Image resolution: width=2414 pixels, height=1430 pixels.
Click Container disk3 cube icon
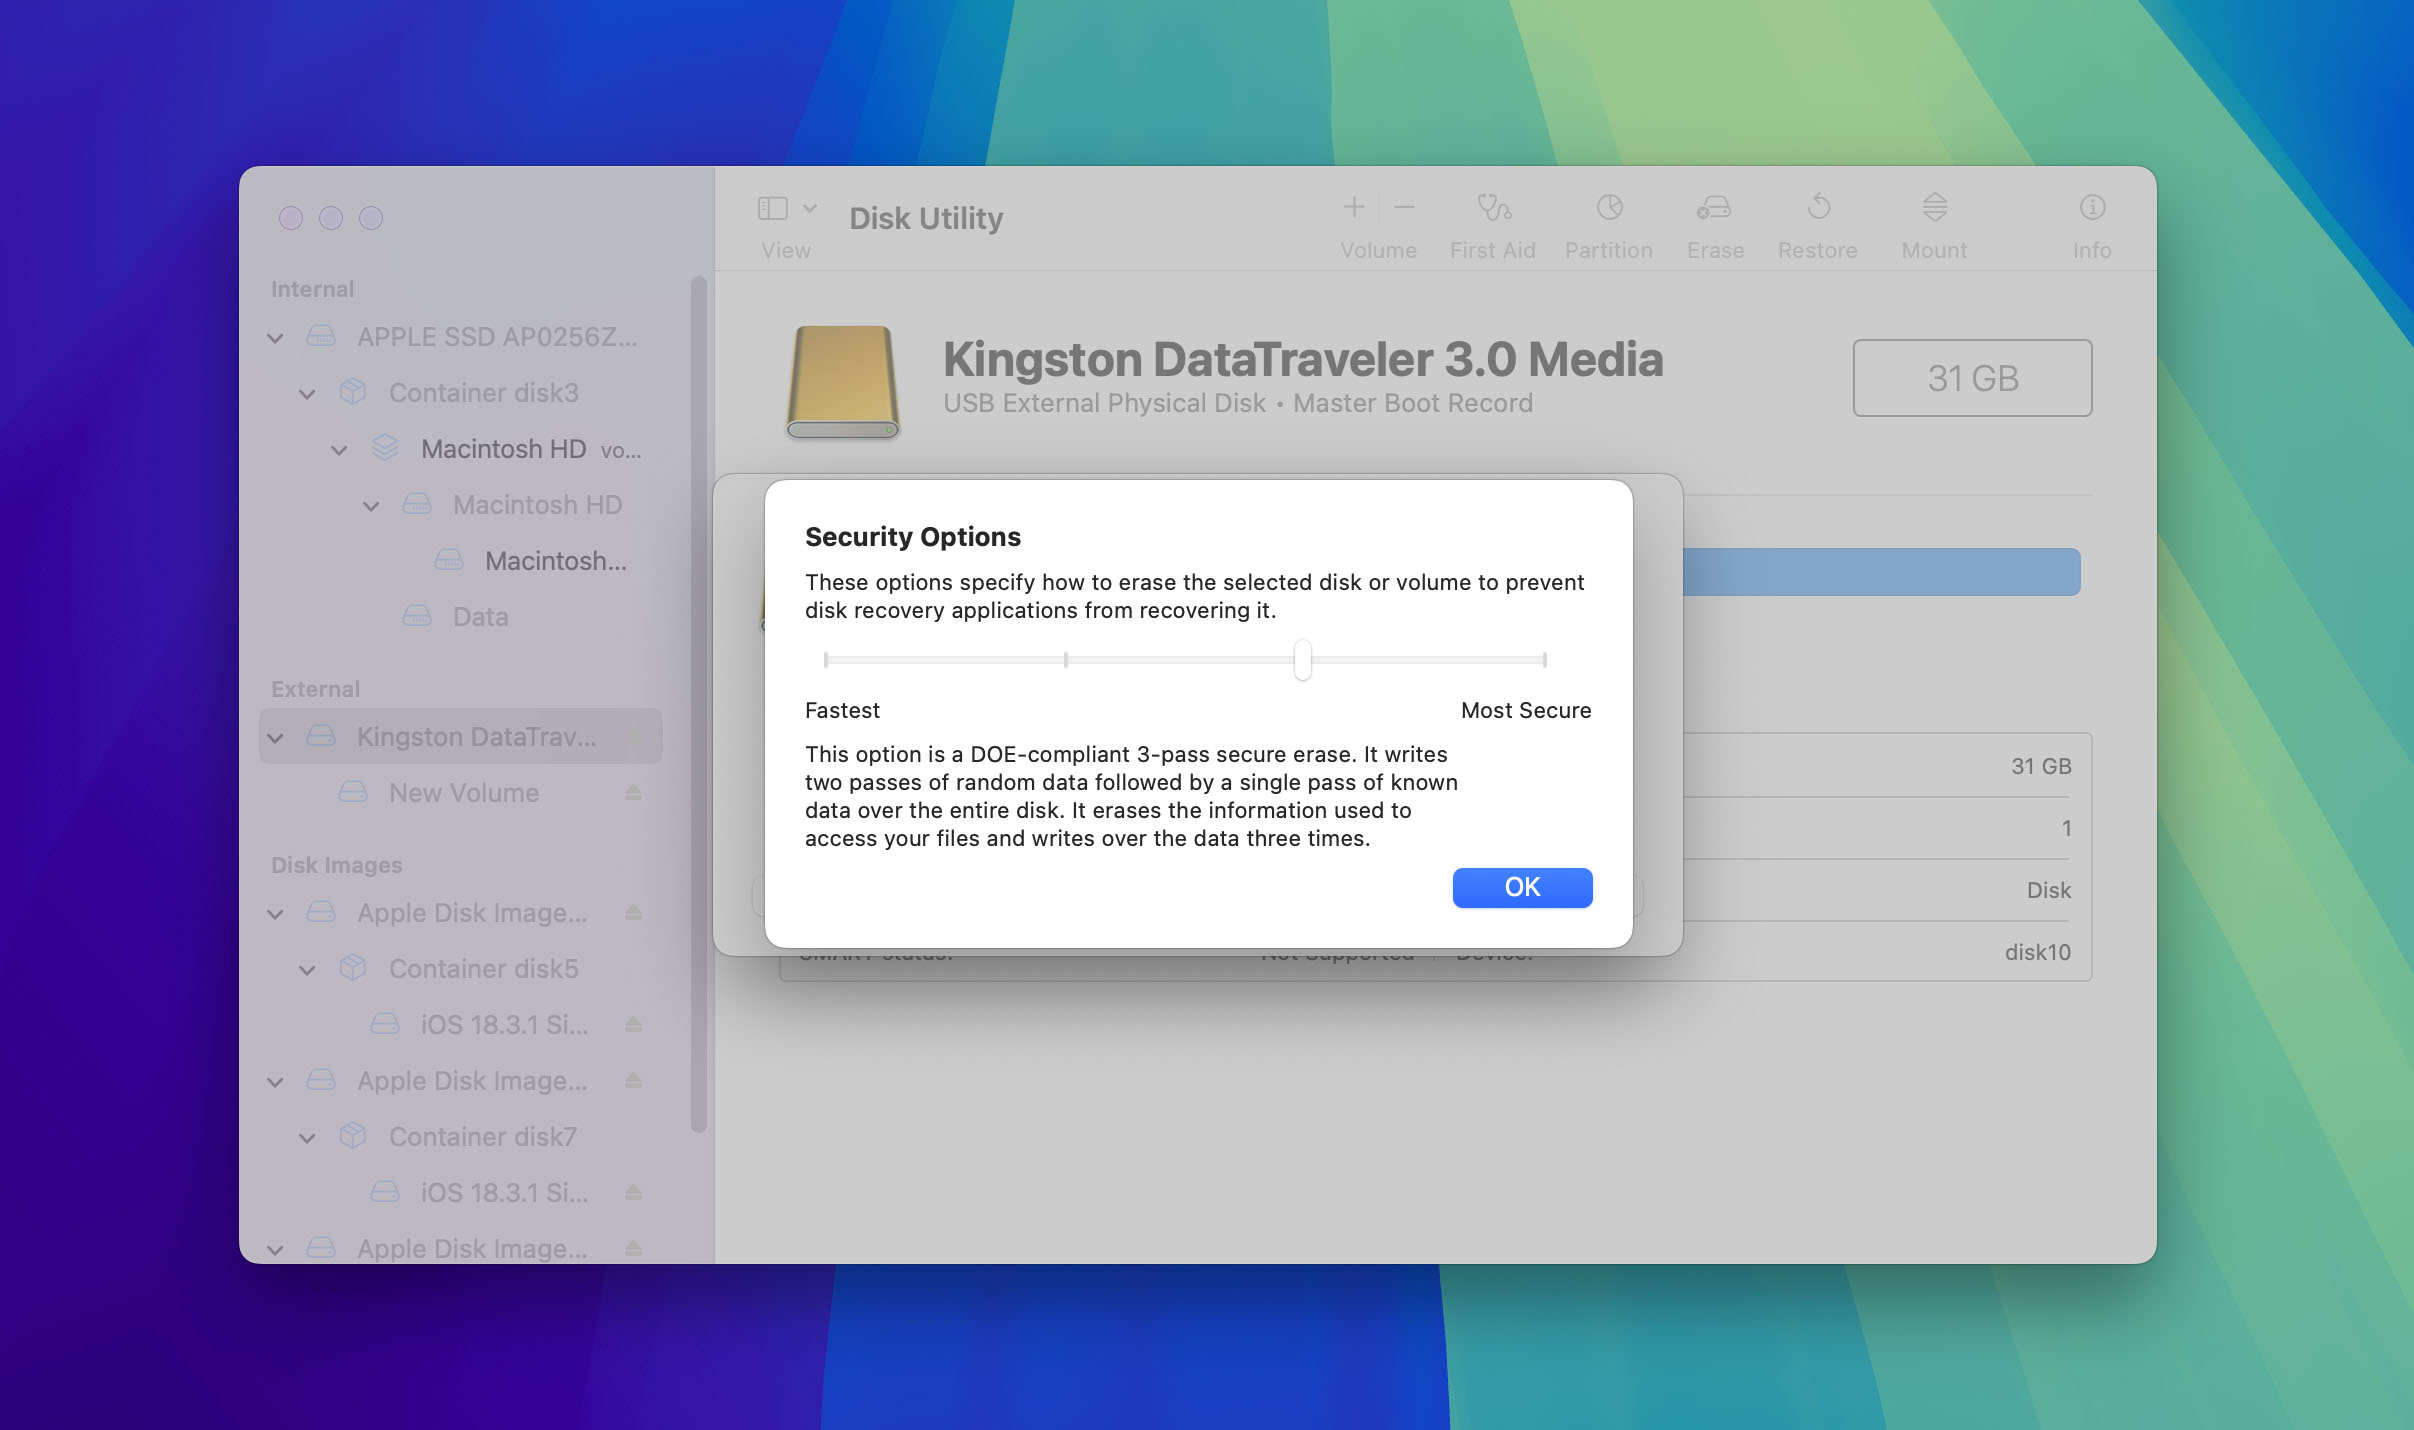click(x=353, y=392)
